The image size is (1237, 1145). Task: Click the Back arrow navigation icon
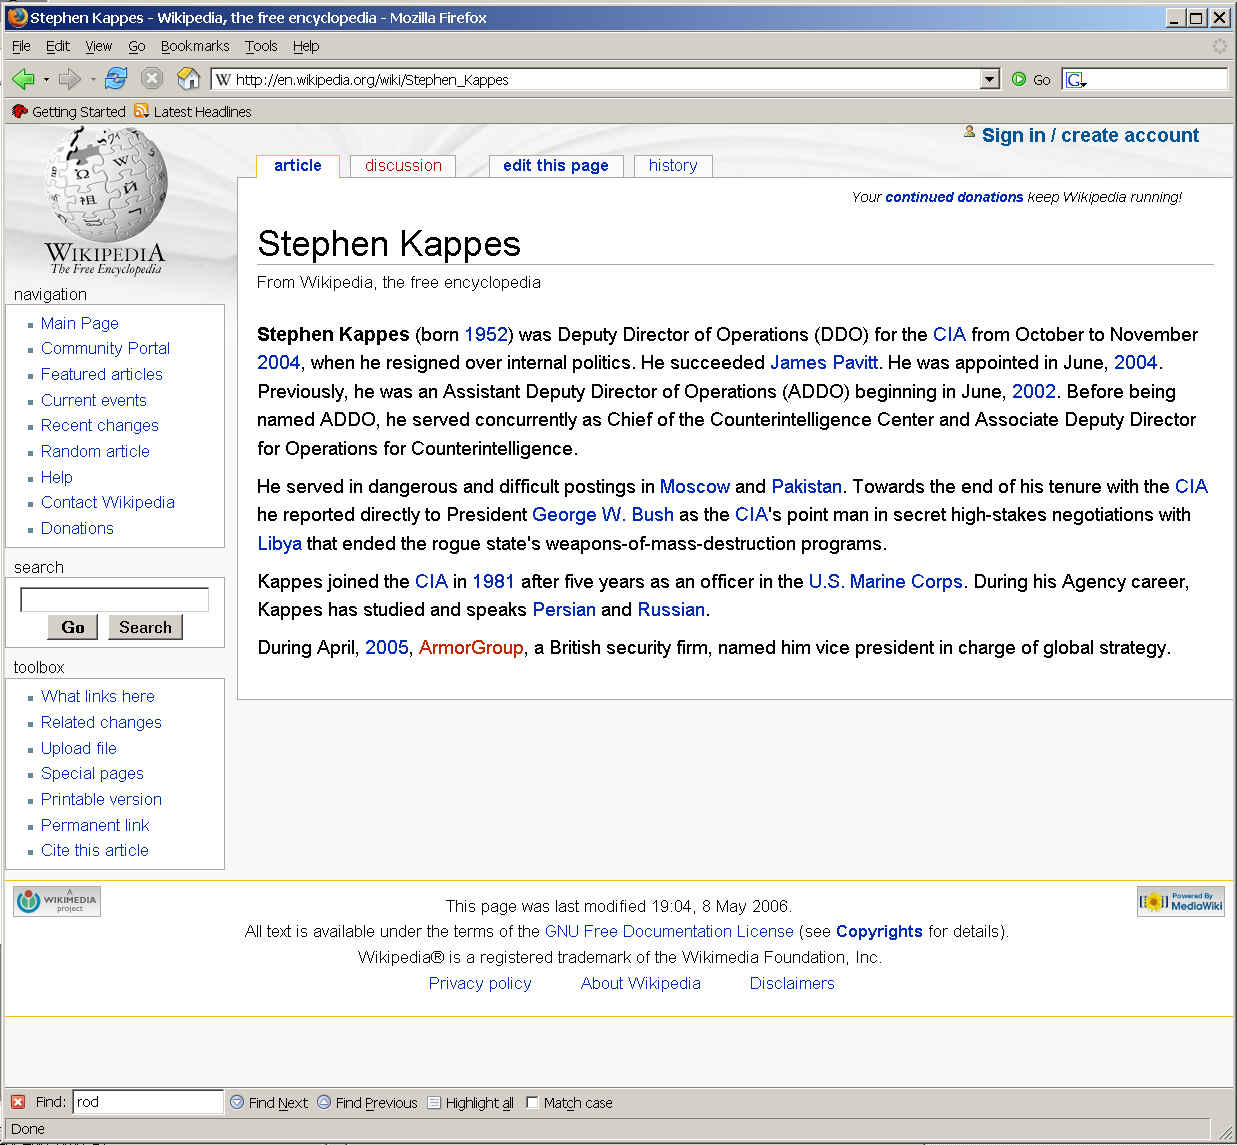click(x=22, y=79)
